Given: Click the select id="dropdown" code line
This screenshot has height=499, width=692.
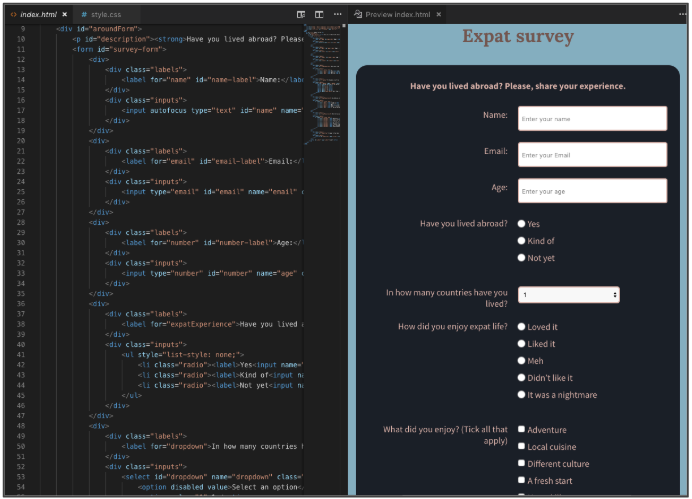Looking at the screenshot, I should pos(212,476).
